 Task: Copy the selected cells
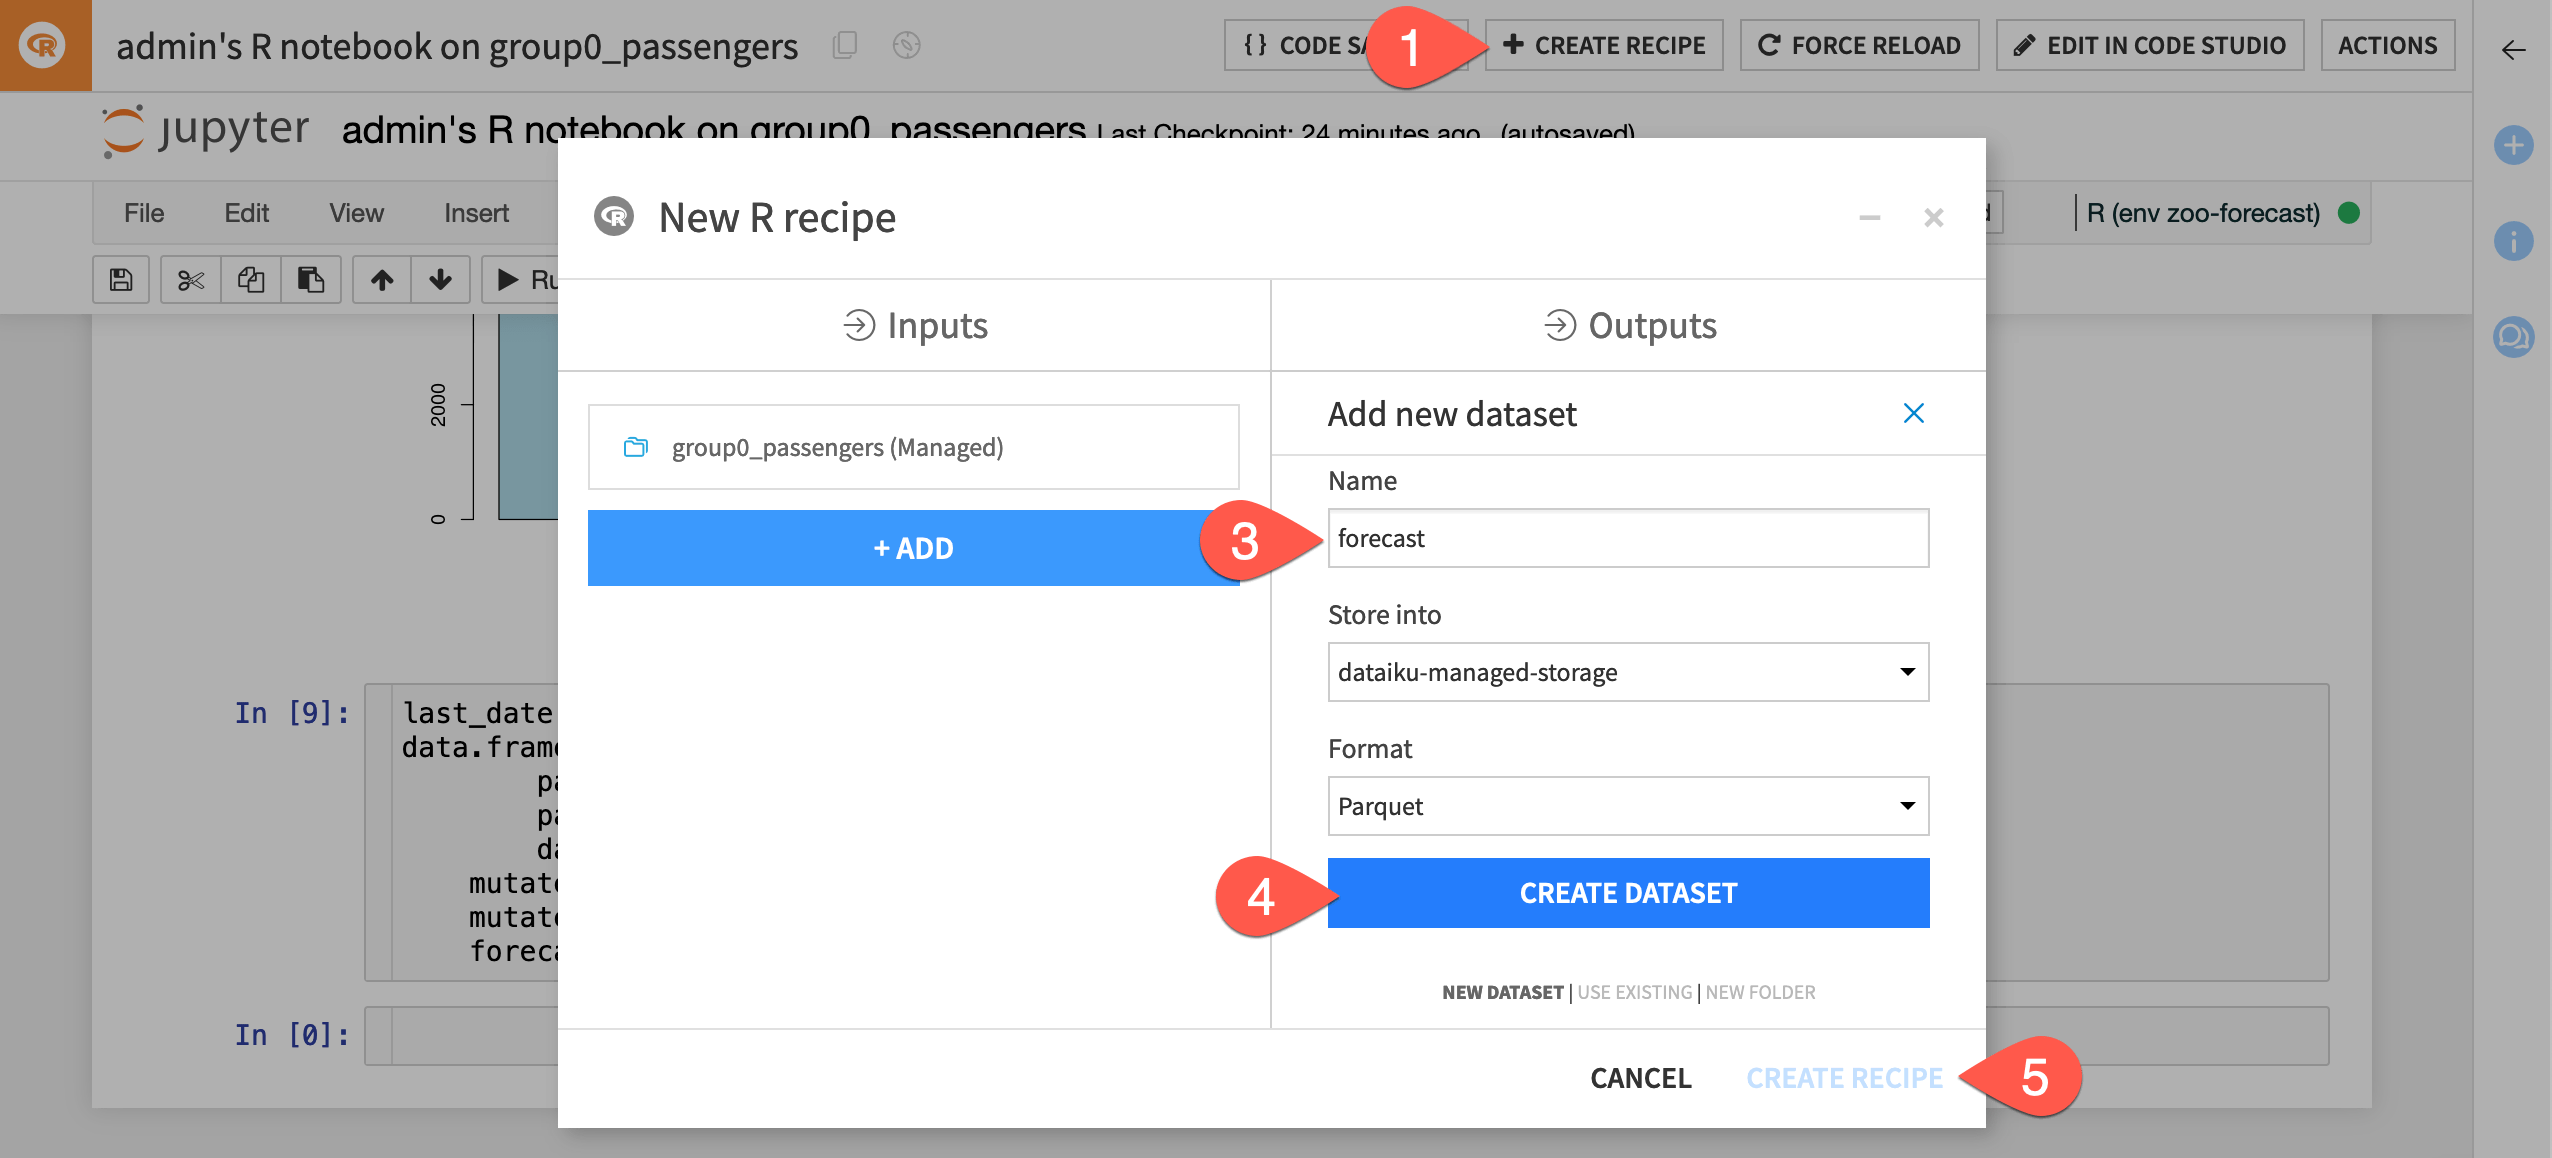(250, 280)
